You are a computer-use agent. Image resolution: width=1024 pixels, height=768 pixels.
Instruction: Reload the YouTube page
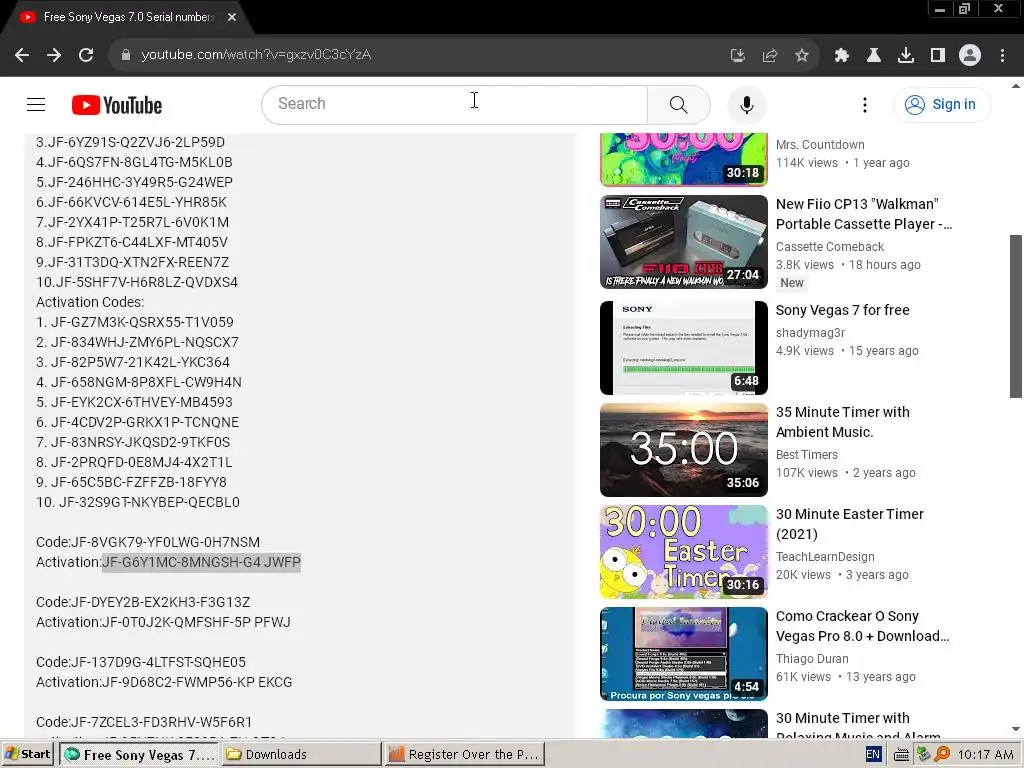coord(86,55)
